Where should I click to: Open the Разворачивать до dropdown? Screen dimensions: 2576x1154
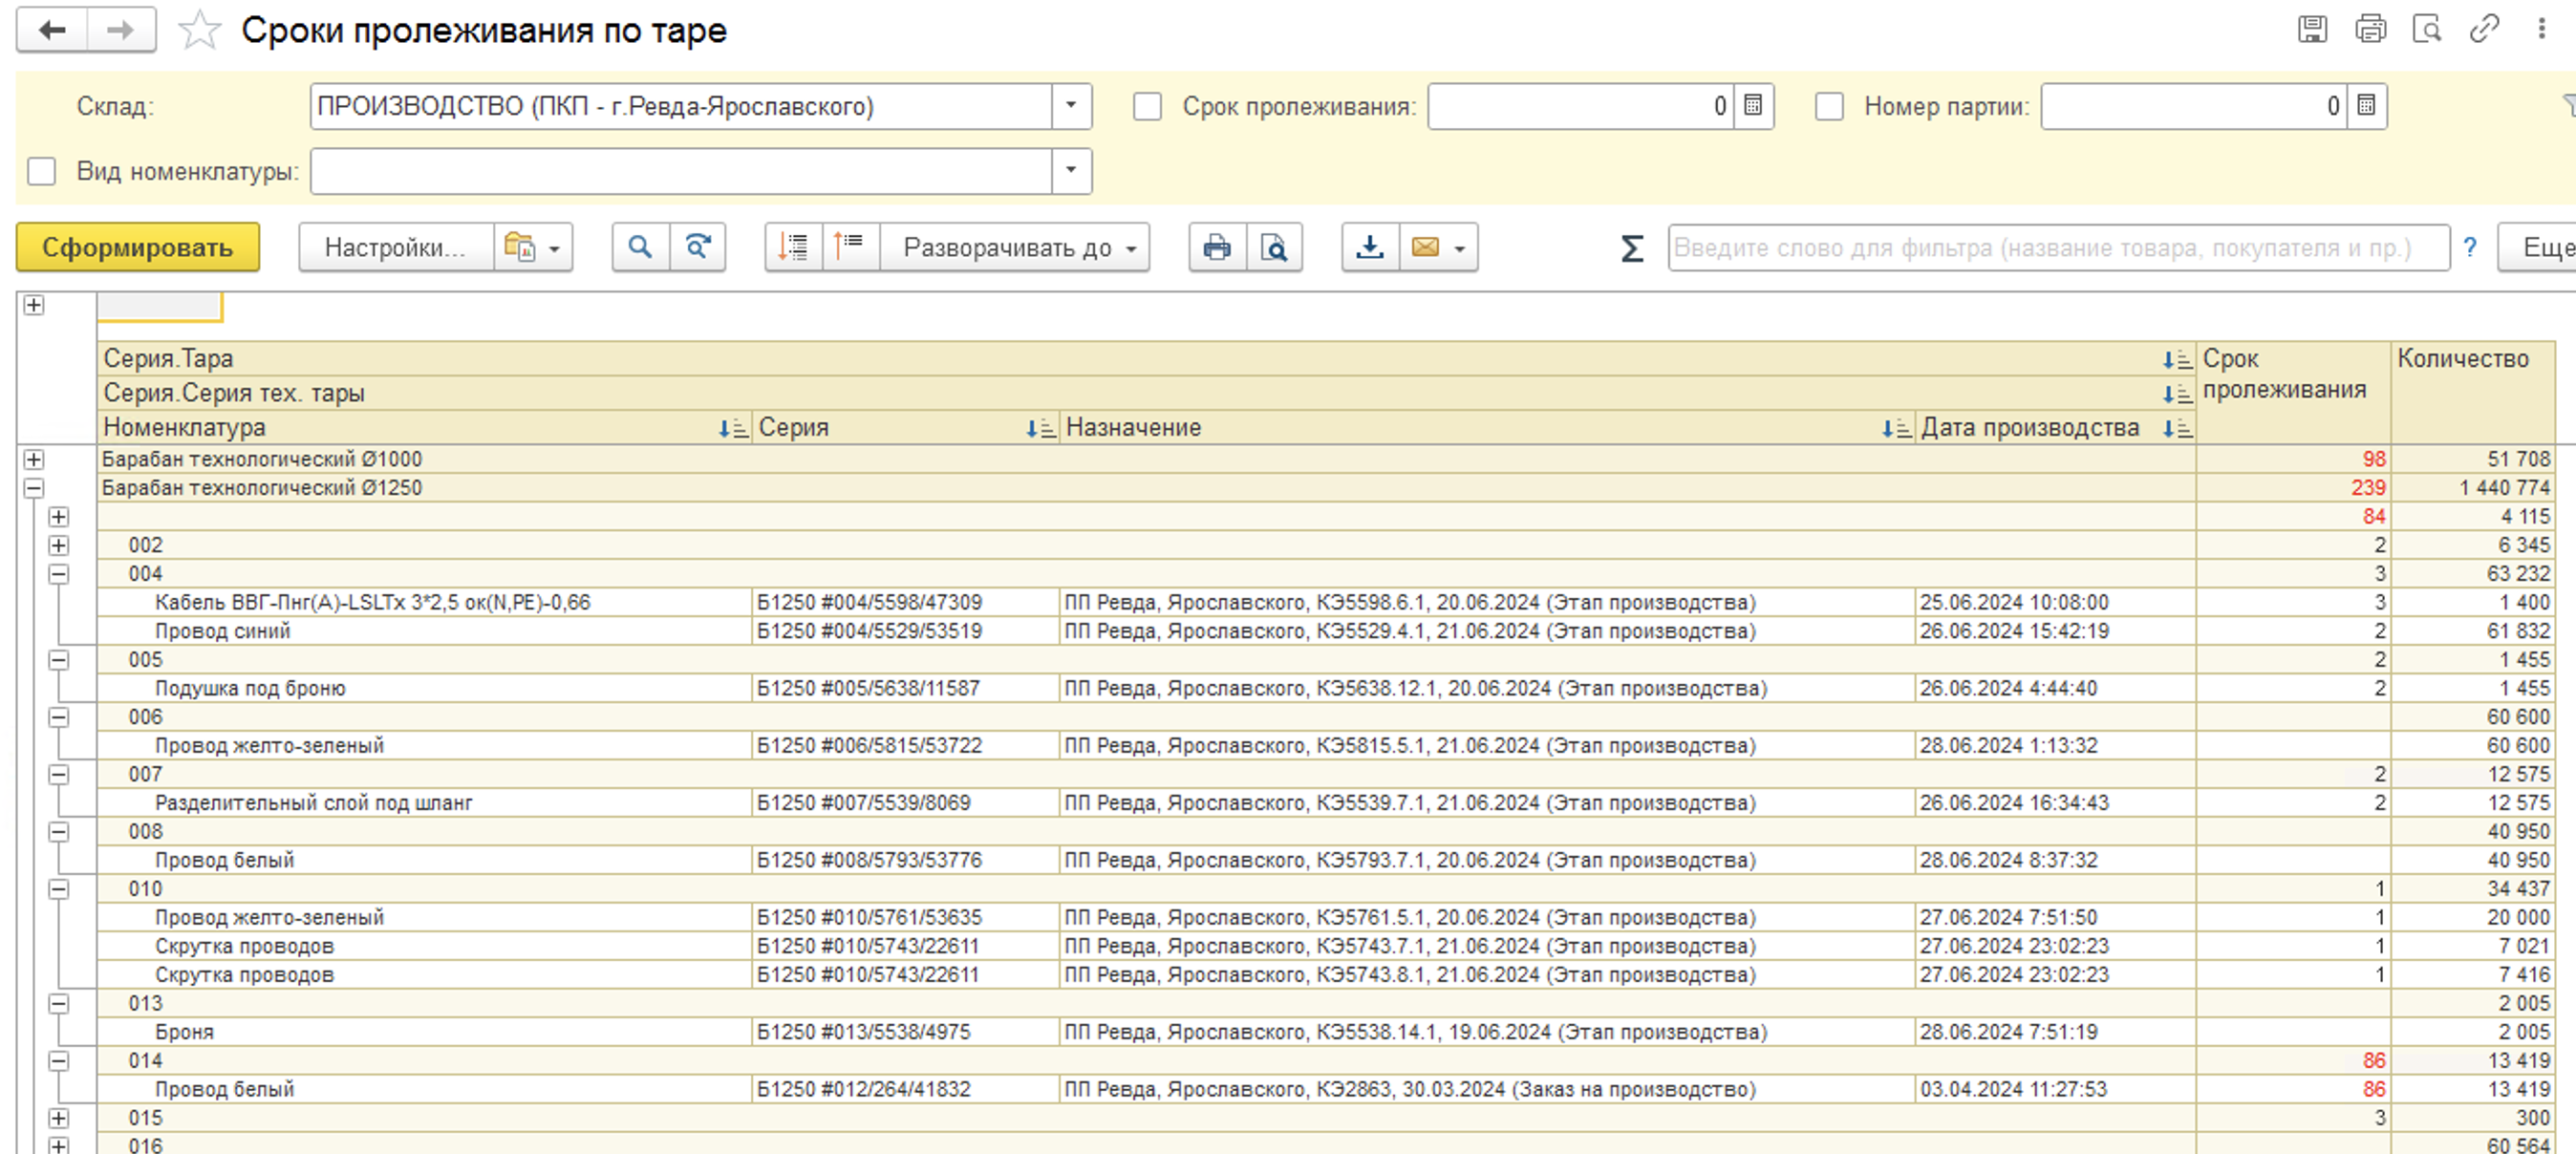click(1015, 247)
